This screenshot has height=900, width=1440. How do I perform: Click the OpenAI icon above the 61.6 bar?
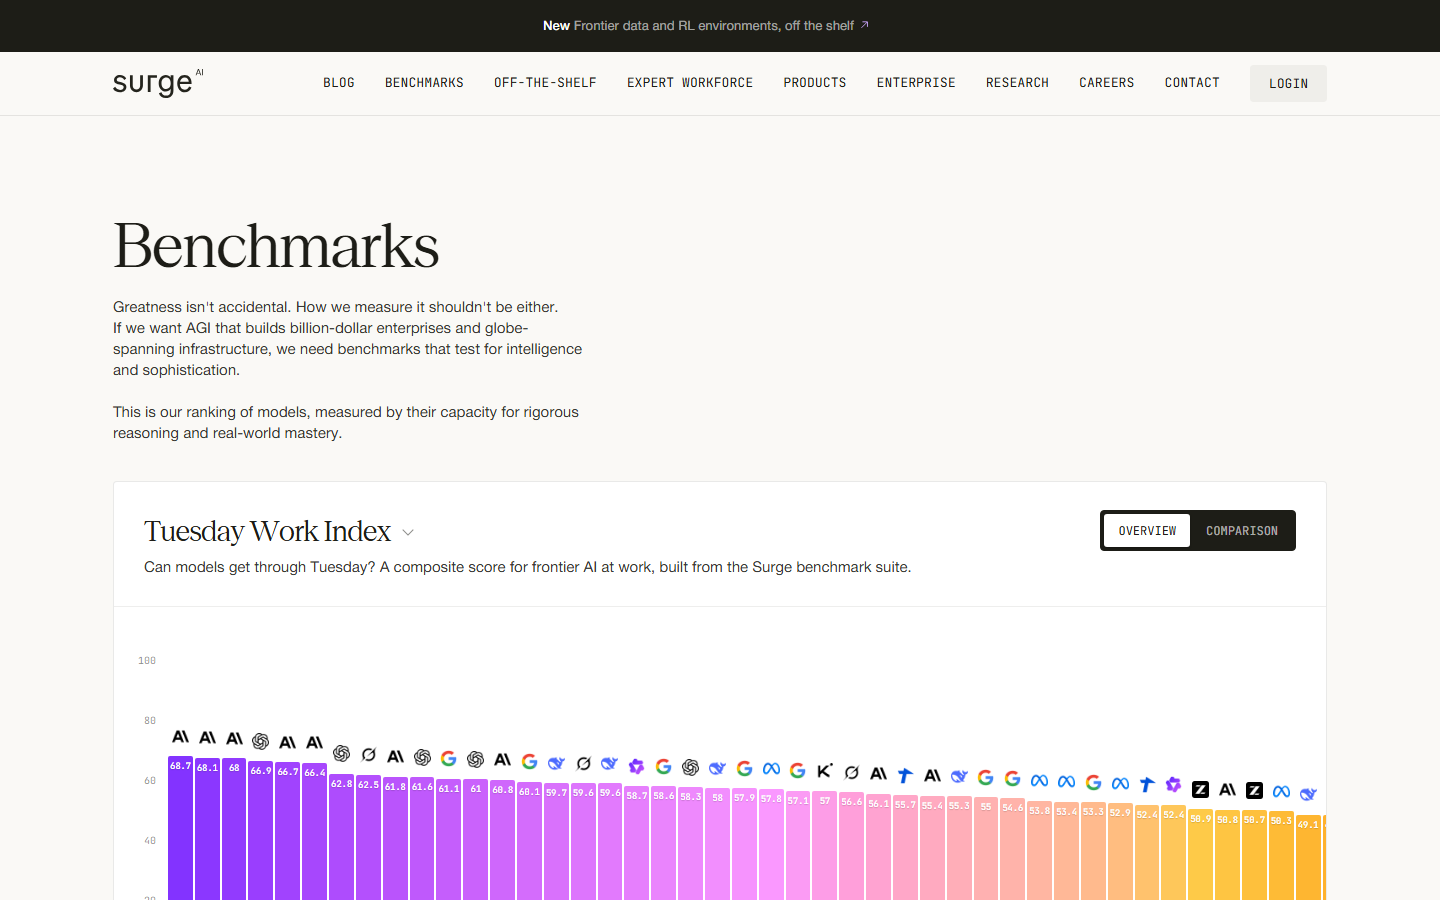point(423,757)
